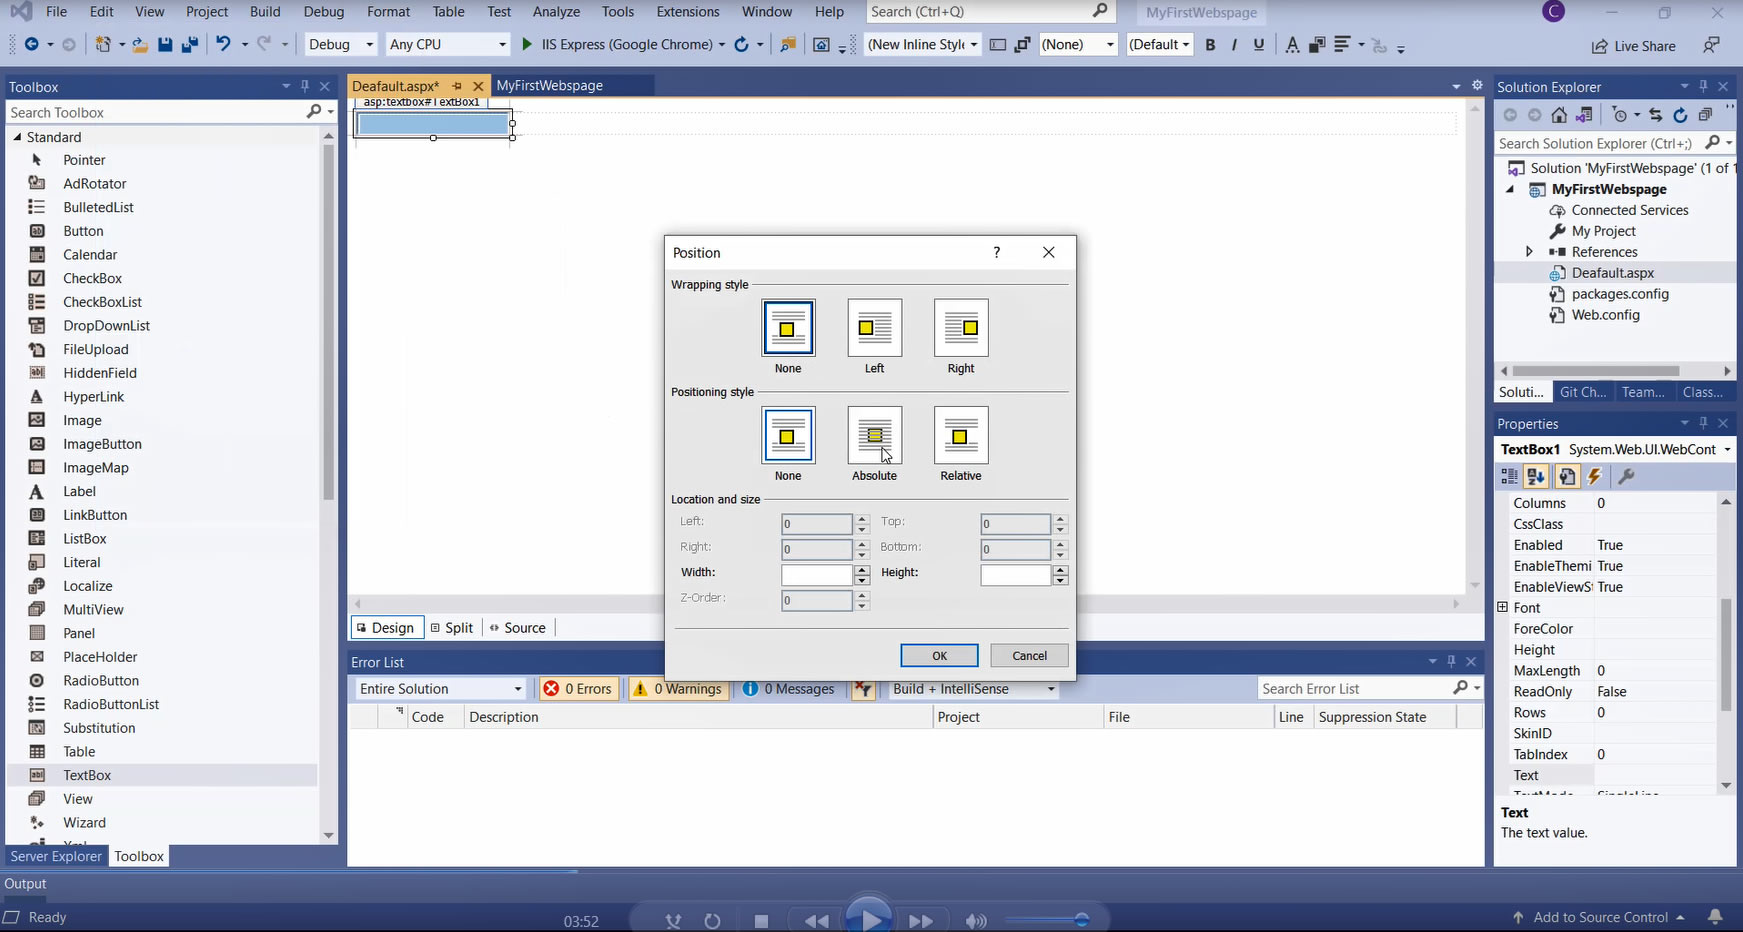Expand the References node in Solution Explorer
The height and width of the screenshot is (932, 1743).
pos(1529,252)
